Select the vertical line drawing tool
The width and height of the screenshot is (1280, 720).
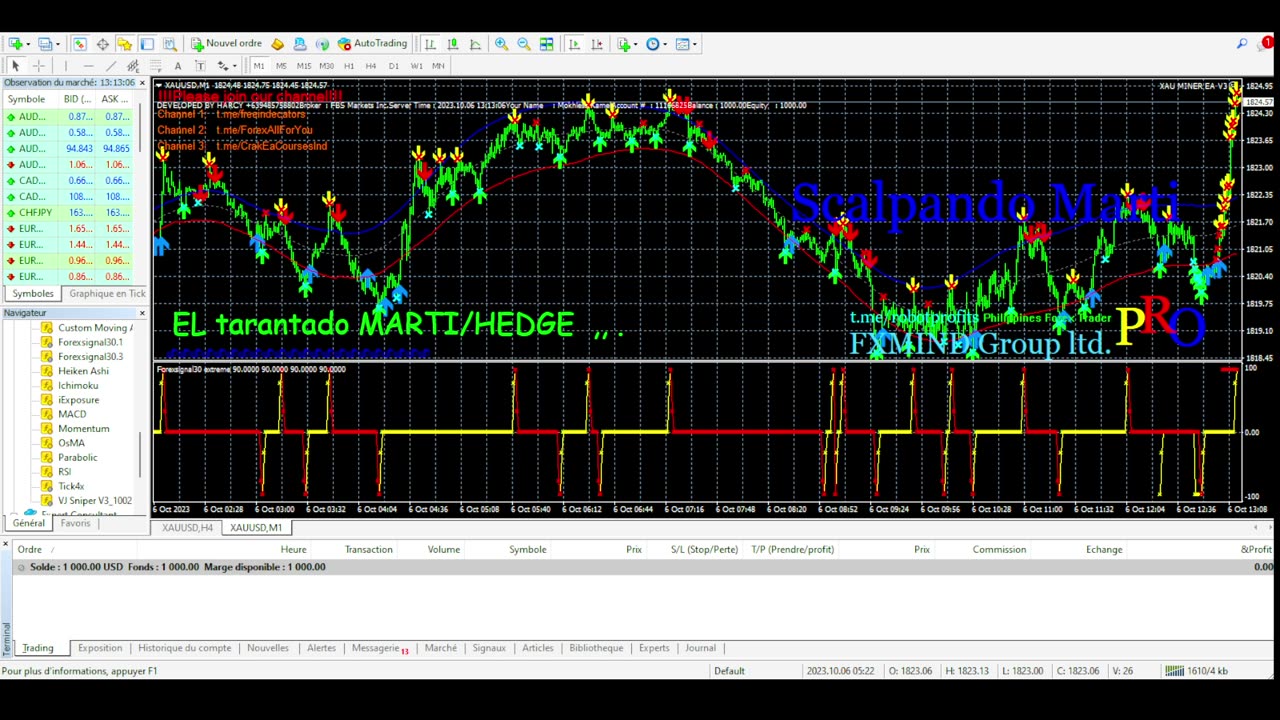66,66
